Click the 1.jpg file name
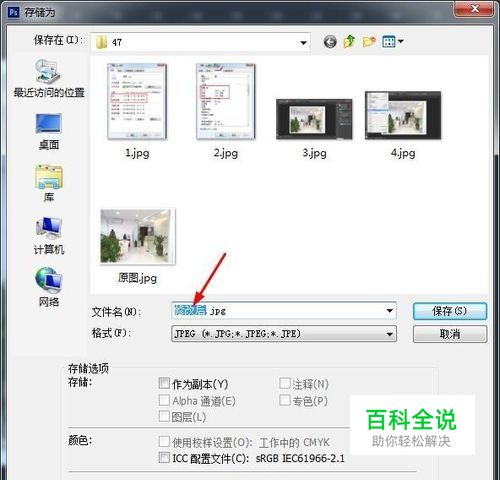Screen dimensions: 500x480 (137, 153)
